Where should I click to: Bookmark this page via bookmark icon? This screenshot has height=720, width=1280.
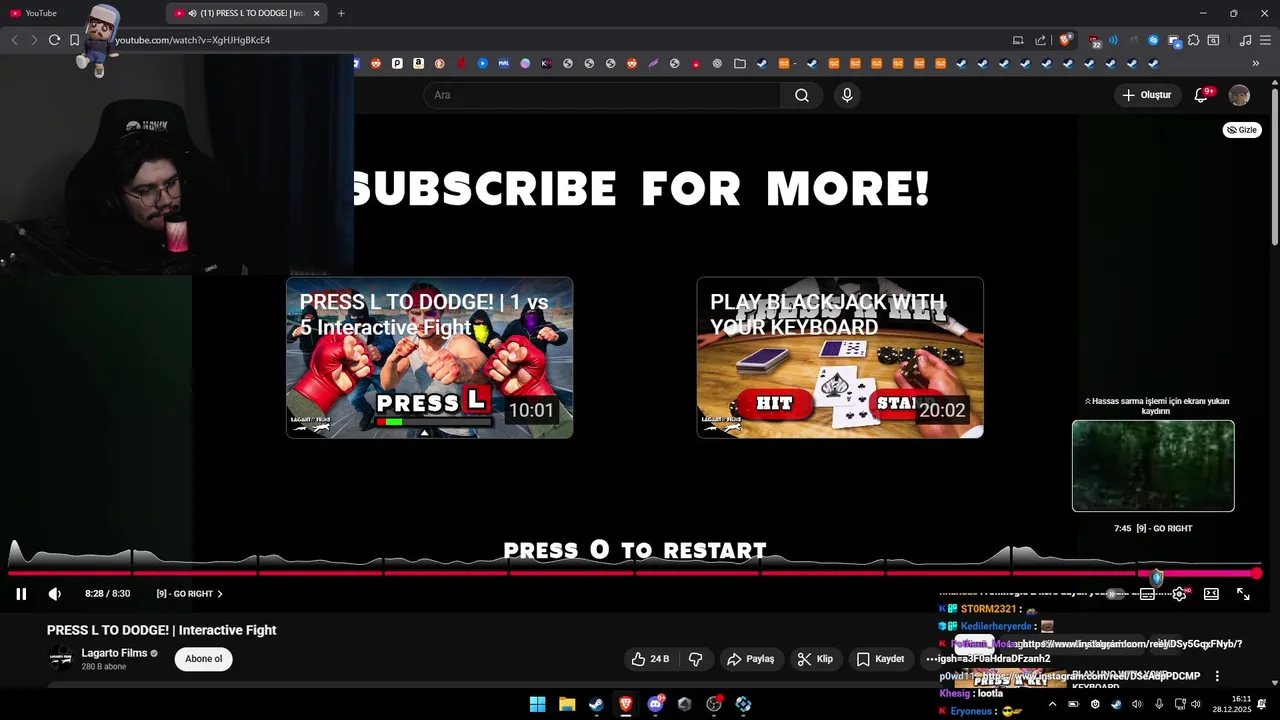pyautogui.click(x=74, y=40)
